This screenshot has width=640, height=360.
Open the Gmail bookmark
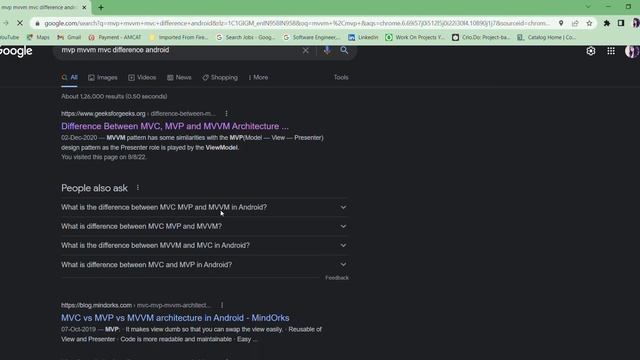pyautogui.click(x=69, y=37)
